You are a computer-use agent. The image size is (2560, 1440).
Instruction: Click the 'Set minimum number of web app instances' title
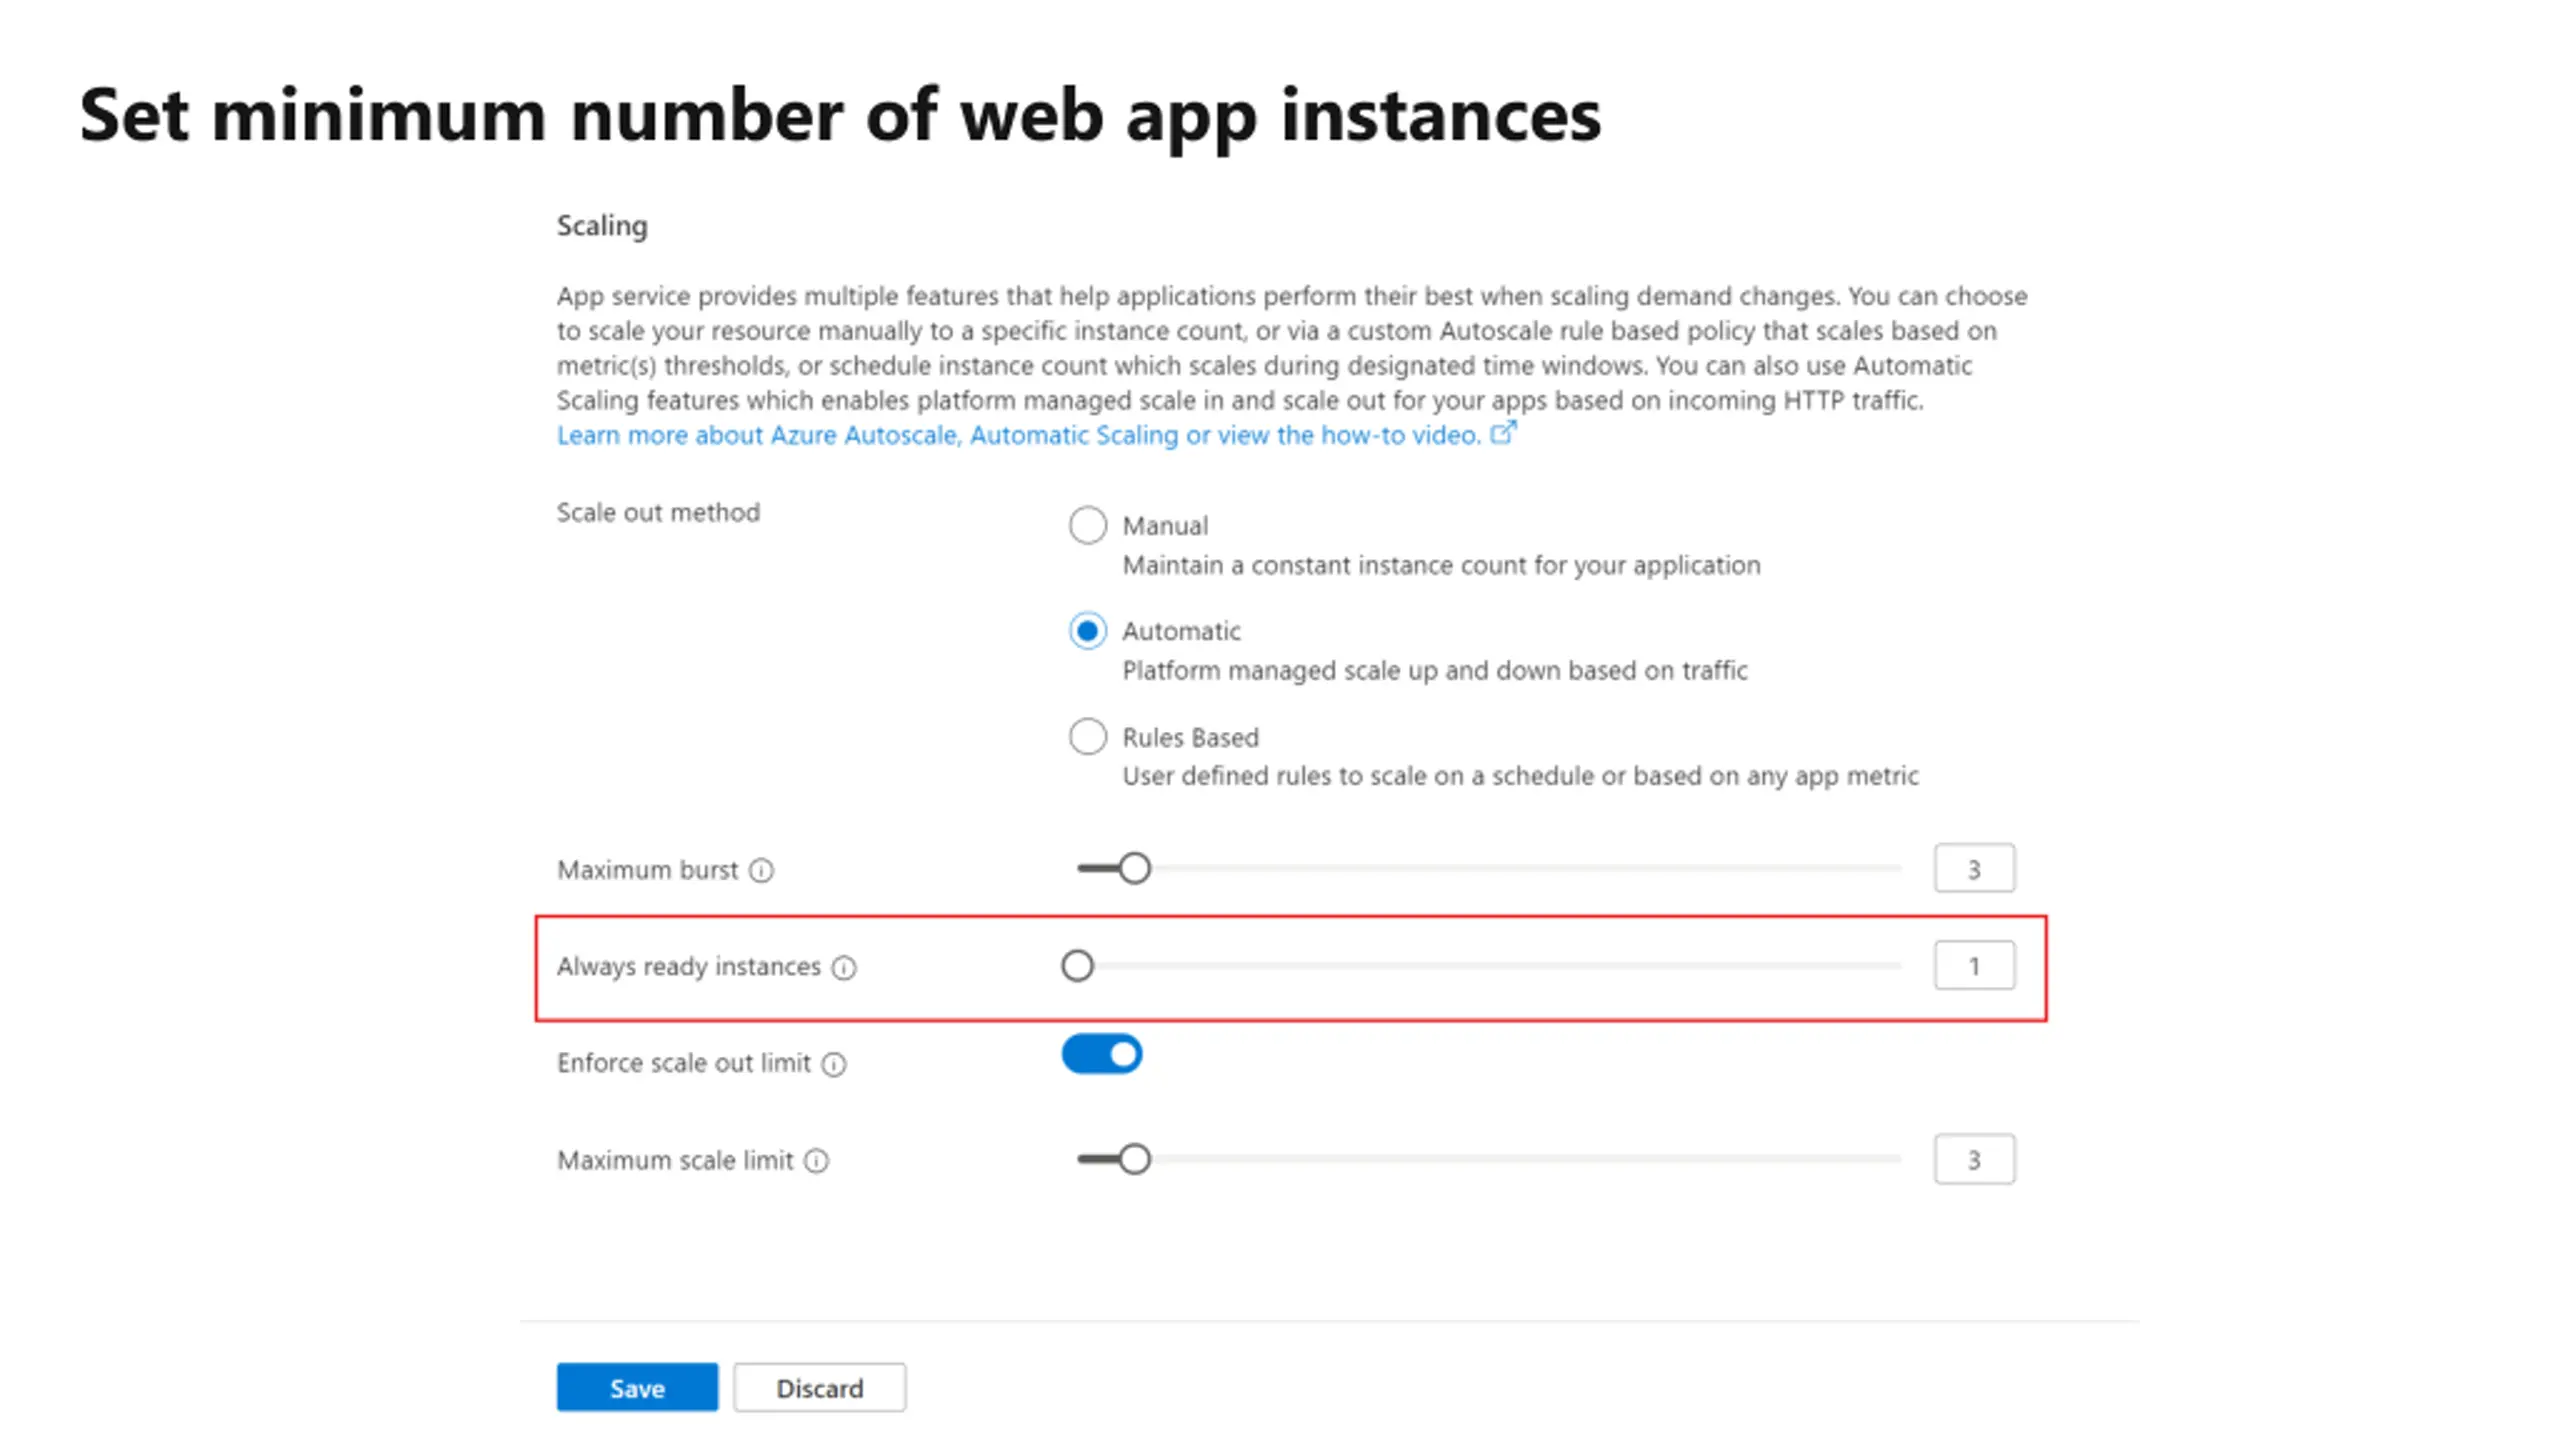coord(840,116)
